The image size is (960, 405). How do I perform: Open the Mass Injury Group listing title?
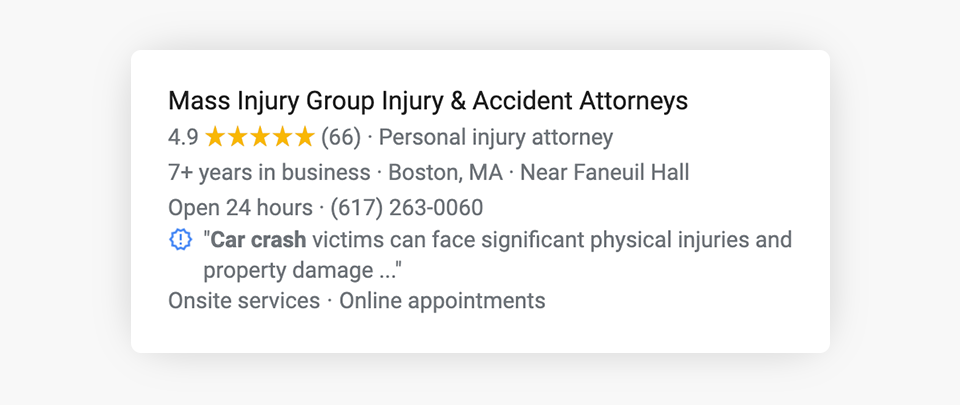tap(428, 101)
